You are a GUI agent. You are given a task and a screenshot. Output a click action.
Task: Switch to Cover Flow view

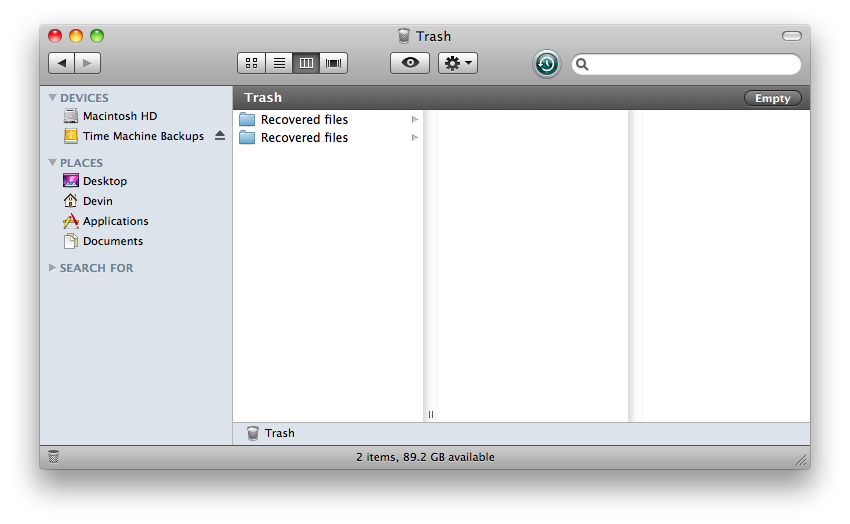[x=333, y=63]
